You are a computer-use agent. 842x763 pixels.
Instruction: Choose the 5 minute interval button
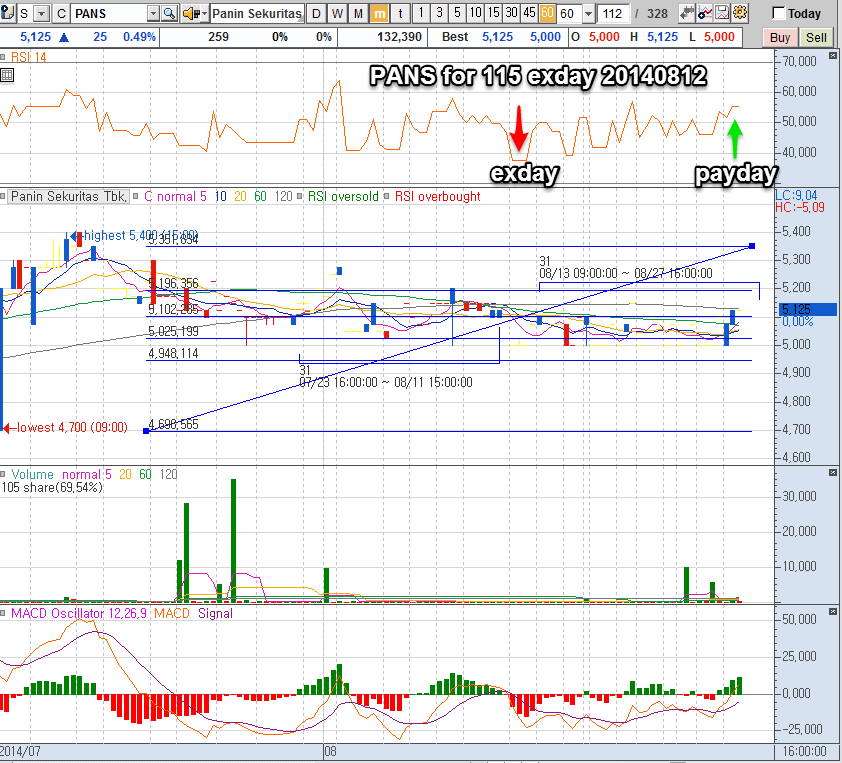(x=457, y=13)
